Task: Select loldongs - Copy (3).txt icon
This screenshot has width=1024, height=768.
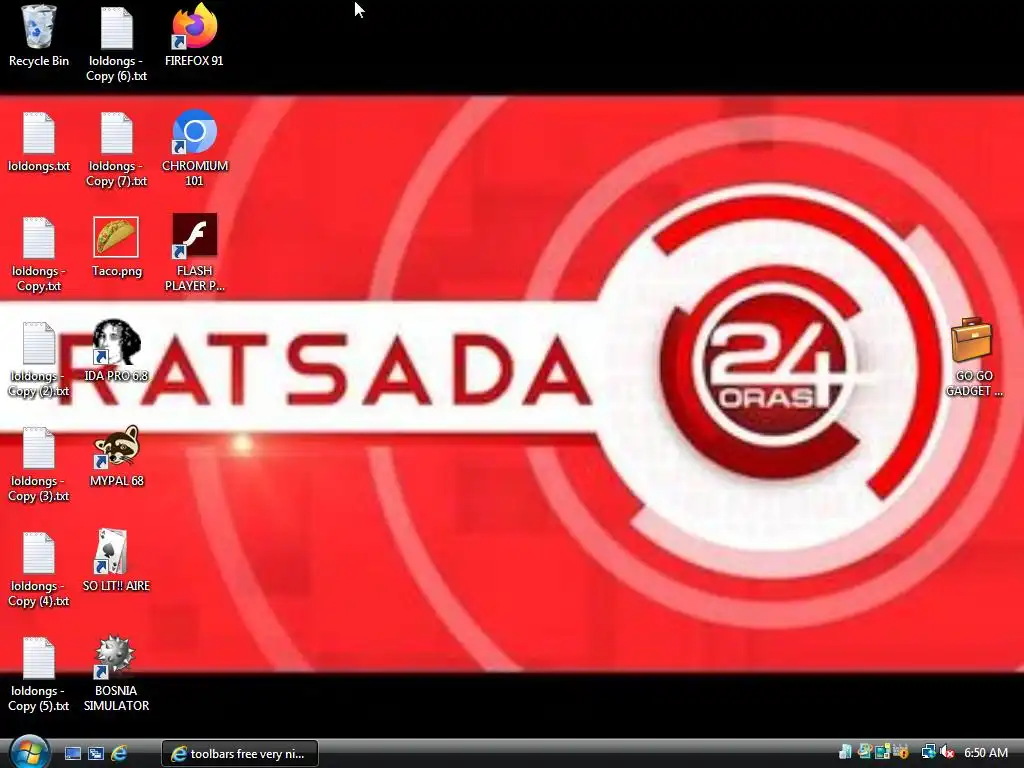Action: (39, 464)
